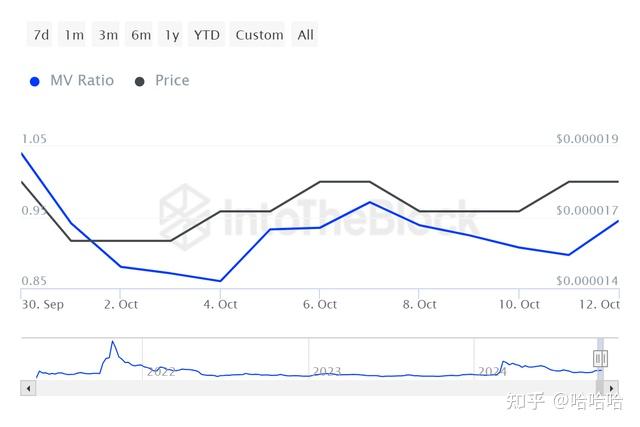Select the 1m time range

pos(74,35)
